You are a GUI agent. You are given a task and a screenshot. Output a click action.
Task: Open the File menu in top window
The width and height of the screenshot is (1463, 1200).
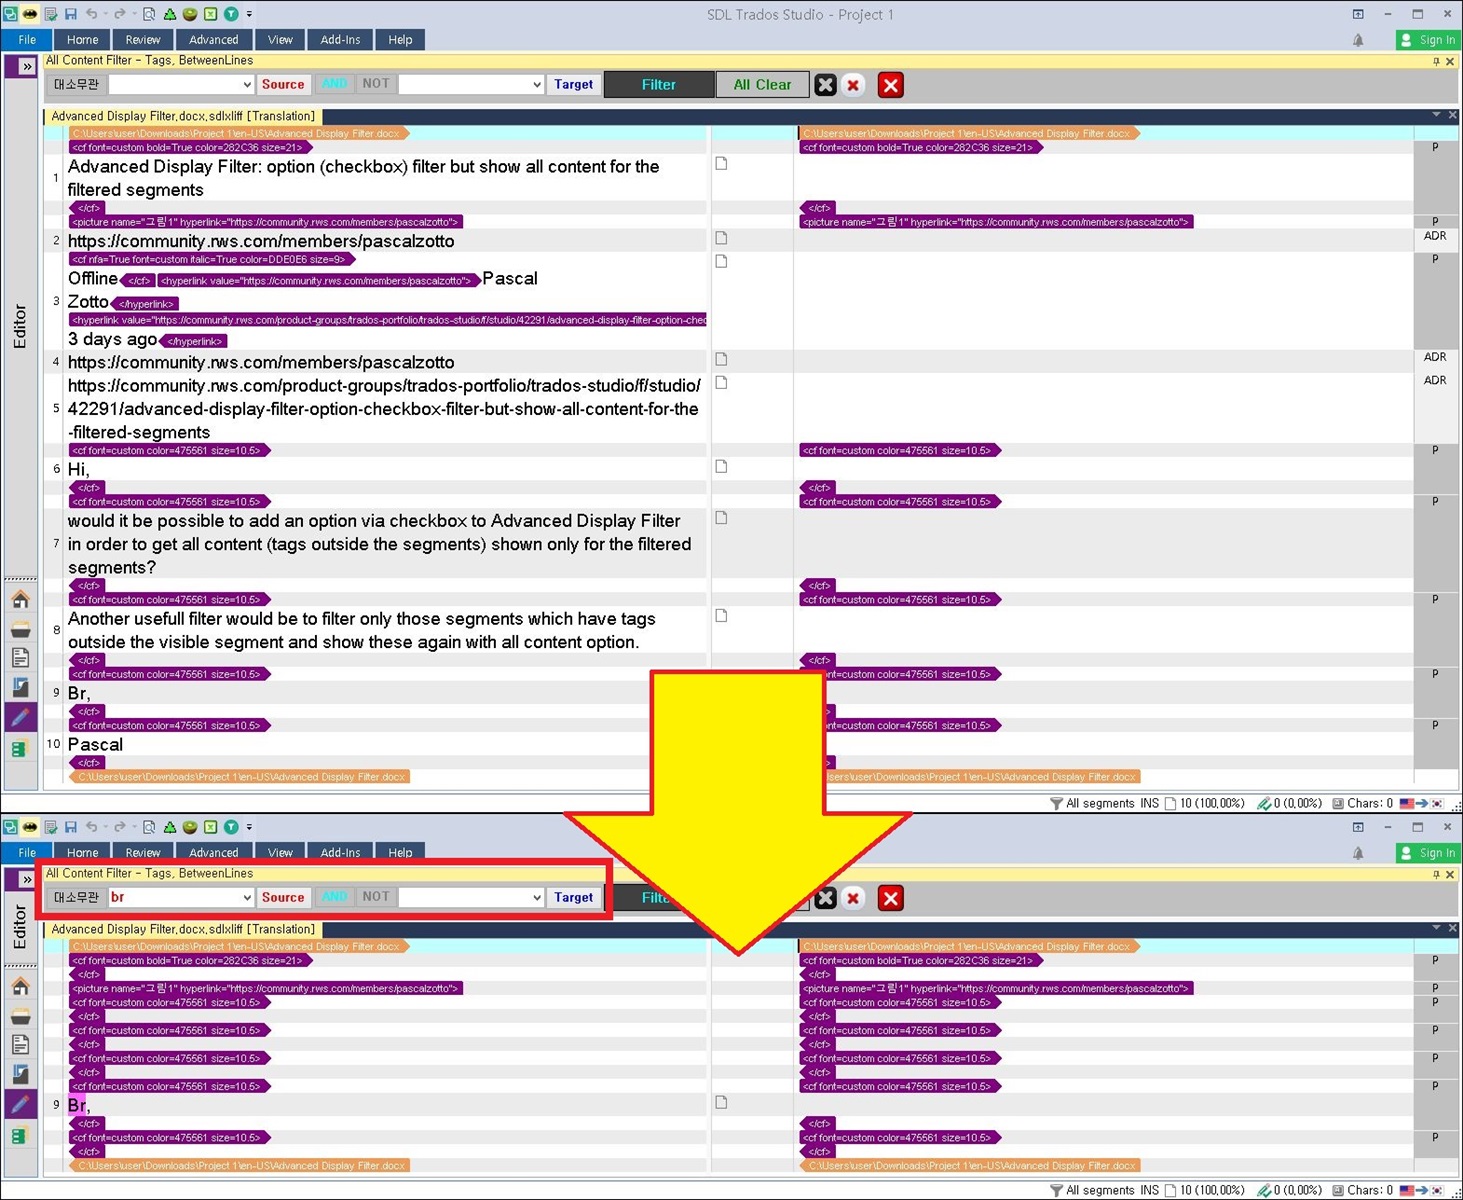click(x=27, y=40)
